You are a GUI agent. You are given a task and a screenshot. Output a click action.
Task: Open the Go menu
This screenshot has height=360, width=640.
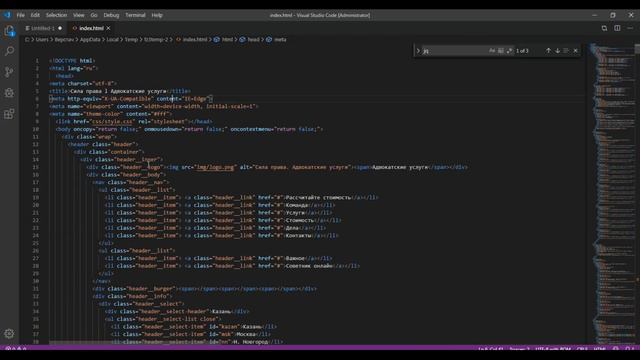click(x=94, y=15)
